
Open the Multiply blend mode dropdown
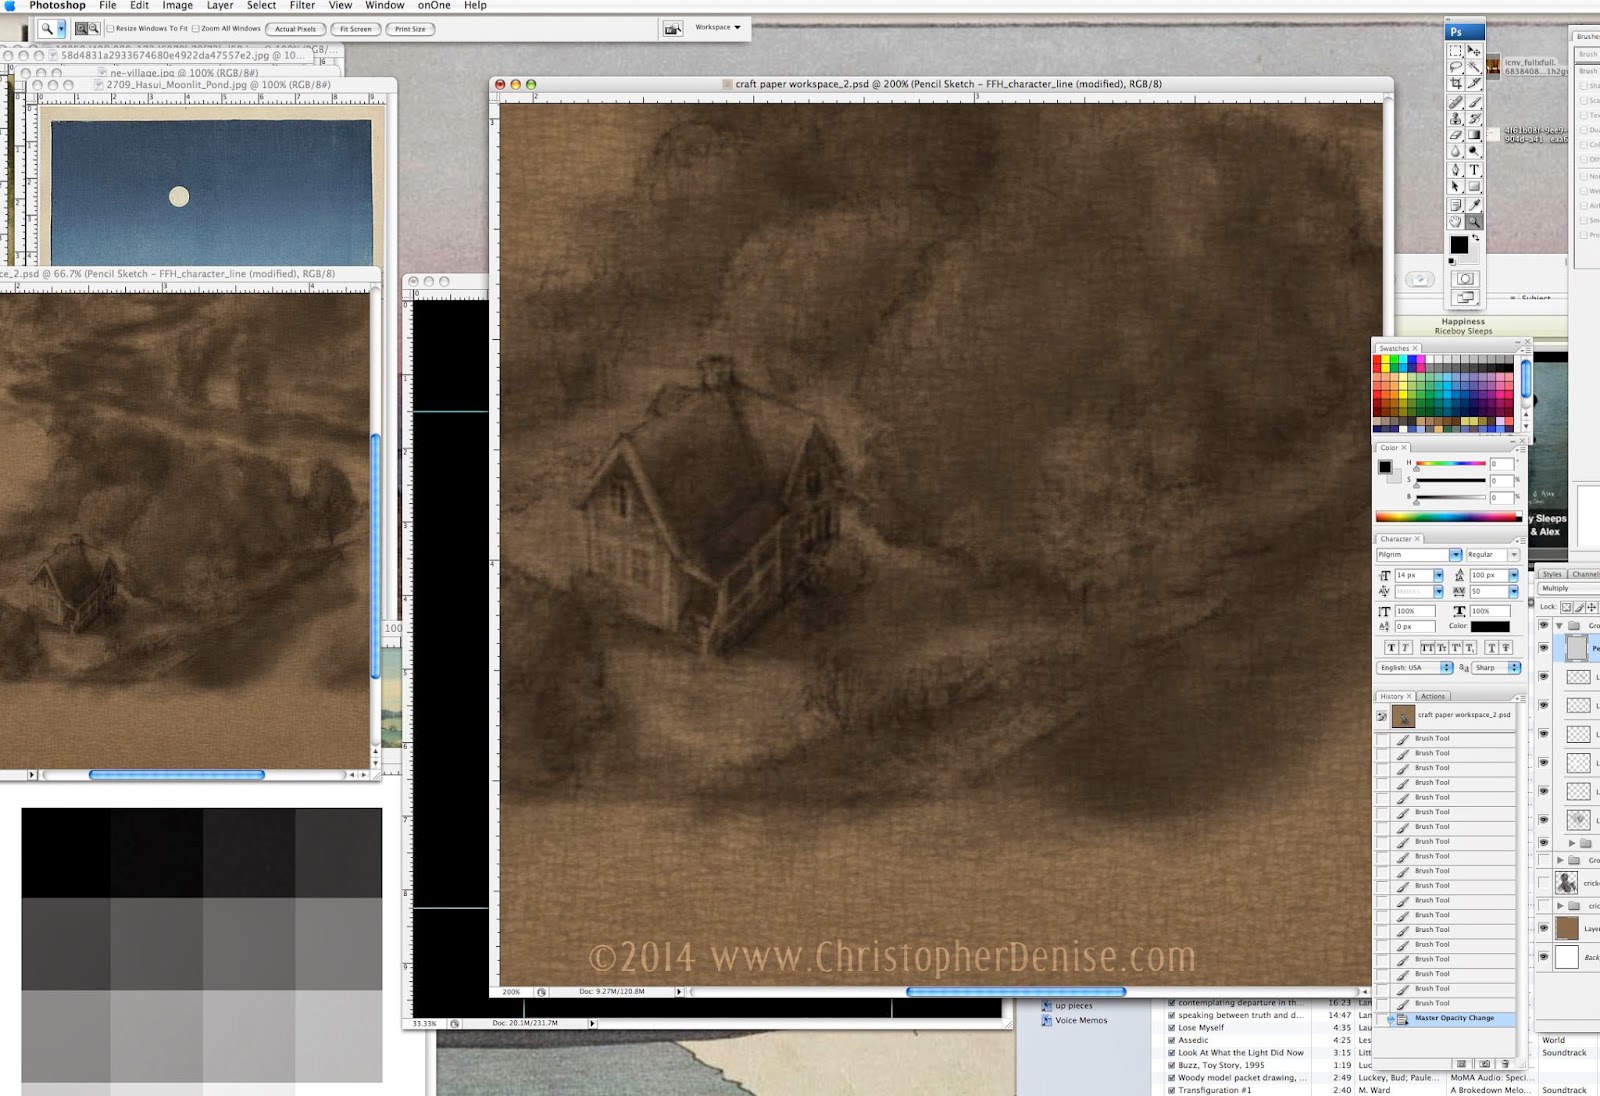tap(1569, 589)
